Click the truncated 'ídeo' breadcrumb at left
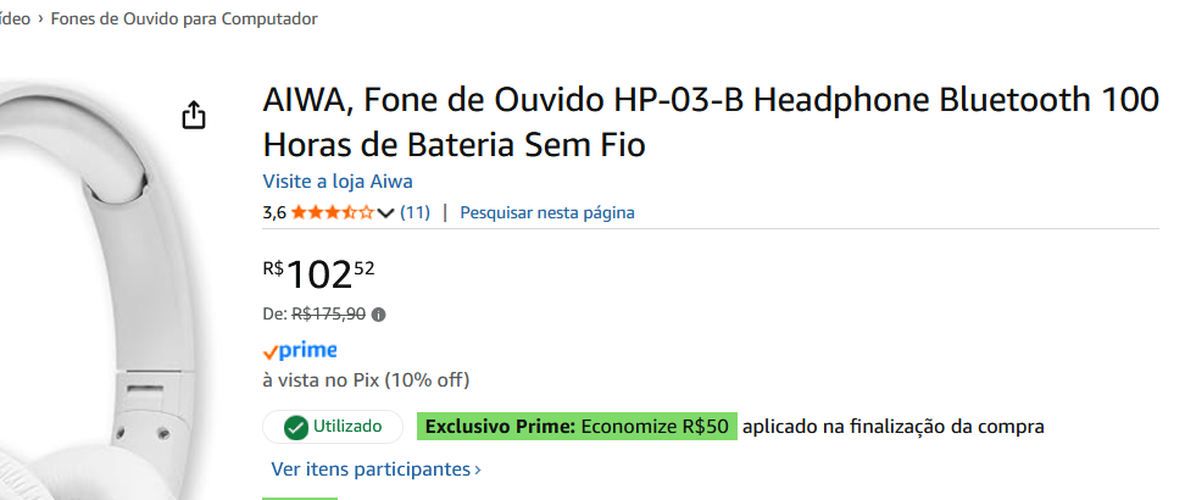Viewport: 1185px width, 500px height. tap(15, 19)
